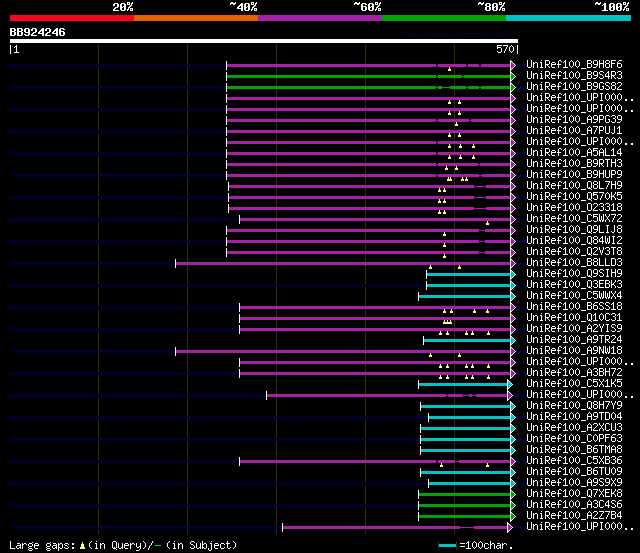Select the UniRef100_C5WWX4 label
Screen dimensions: 640x553
pyautogui.click(x=574, y=295)
